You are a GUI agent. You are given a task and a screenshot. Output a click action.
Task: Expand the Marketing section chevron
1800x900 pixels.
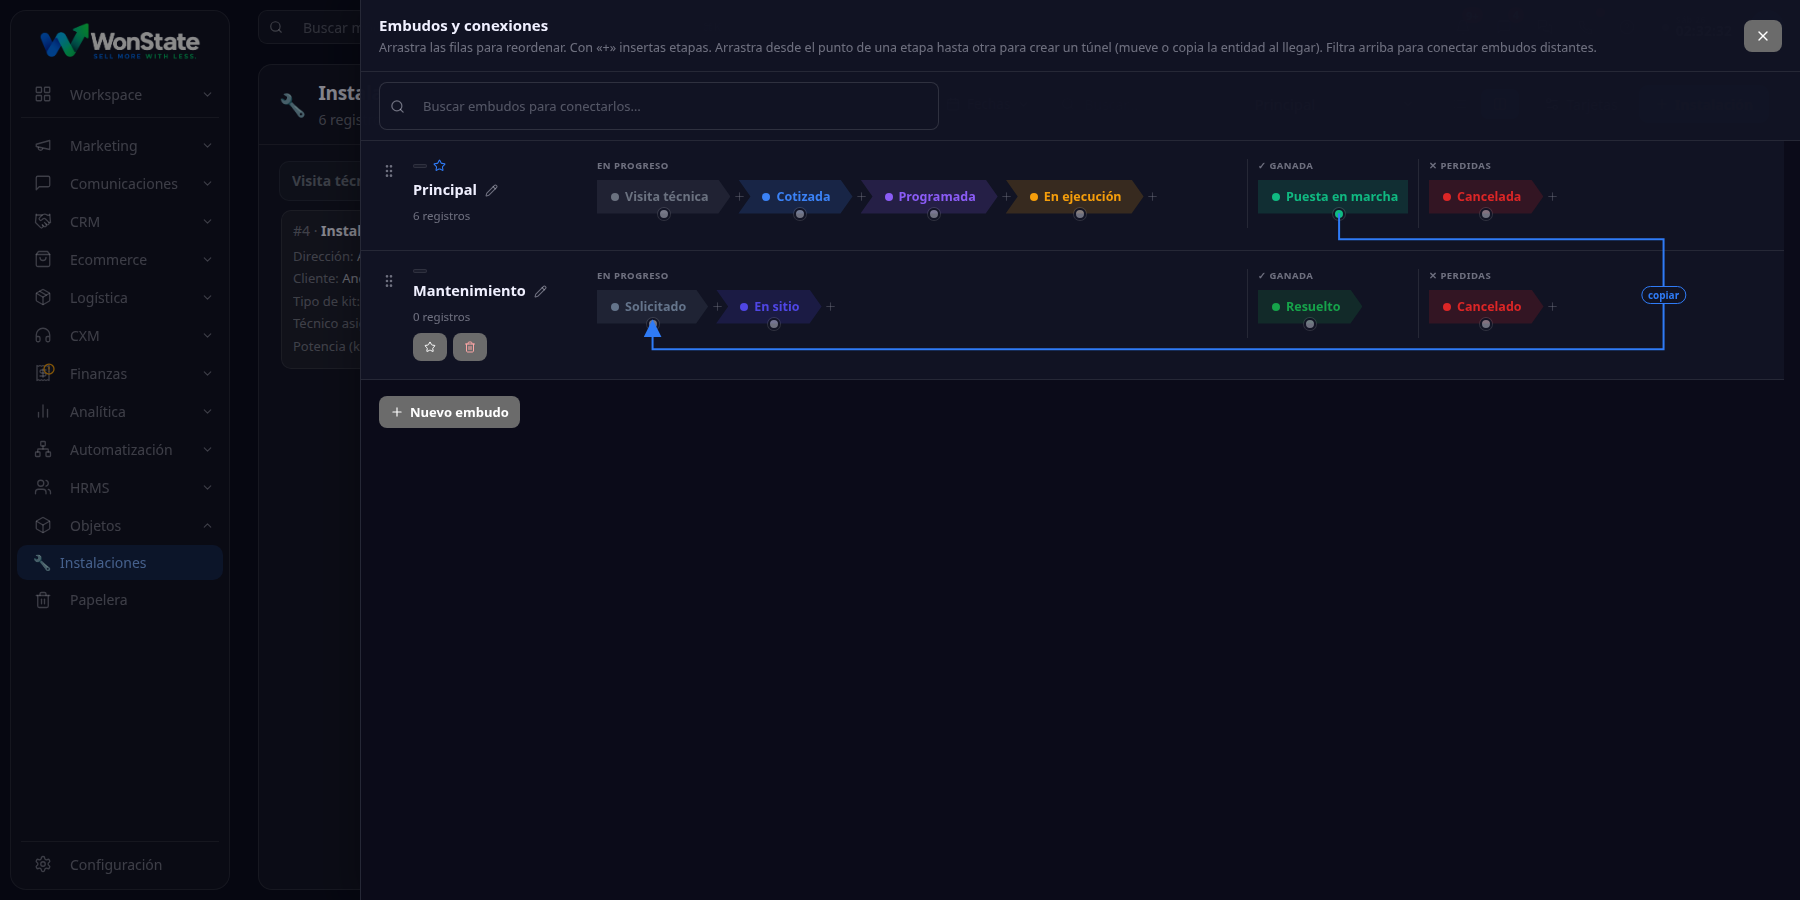click(207, 146)
